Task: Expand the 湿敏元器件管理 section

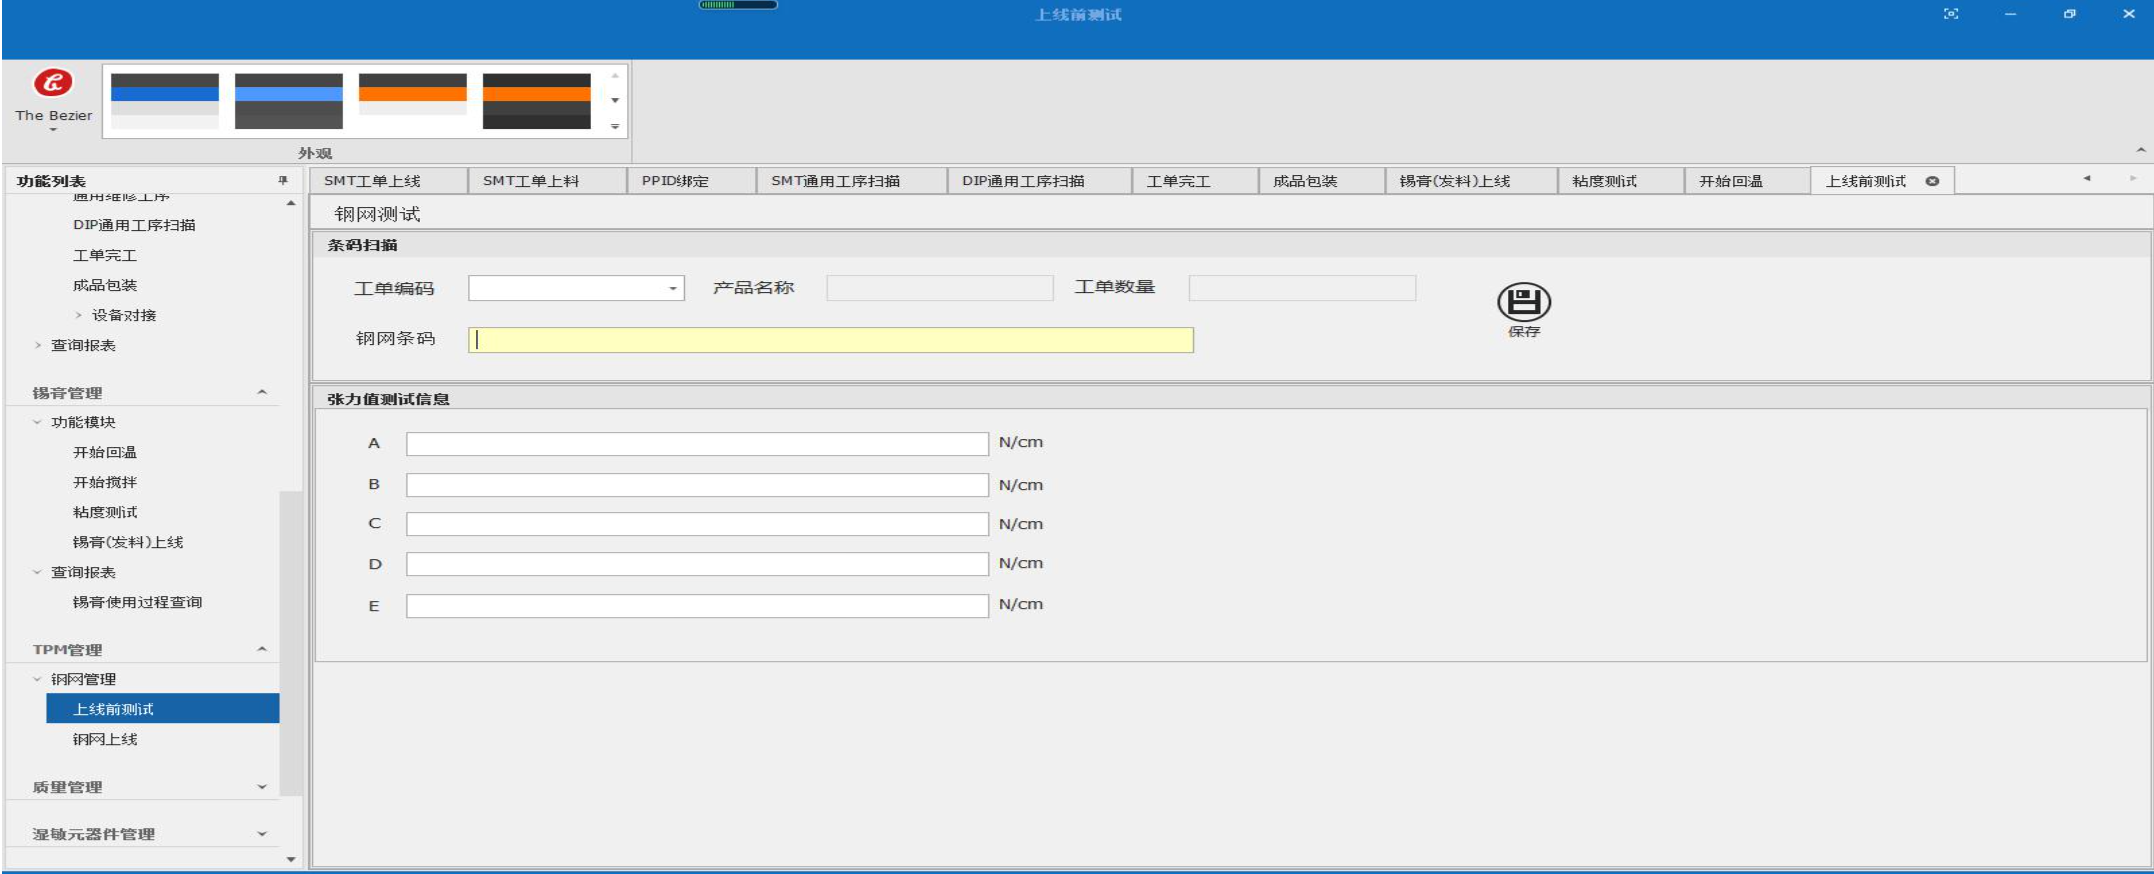Action: (x=262, y=834)
